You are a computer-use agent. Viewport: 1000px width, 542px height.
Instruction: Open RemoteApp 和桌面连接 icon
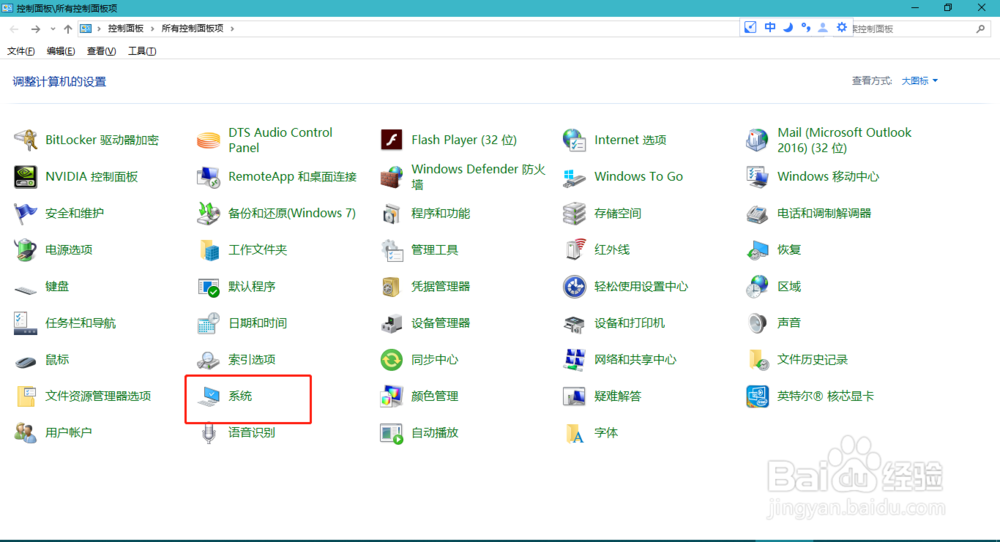click(208, 177)
